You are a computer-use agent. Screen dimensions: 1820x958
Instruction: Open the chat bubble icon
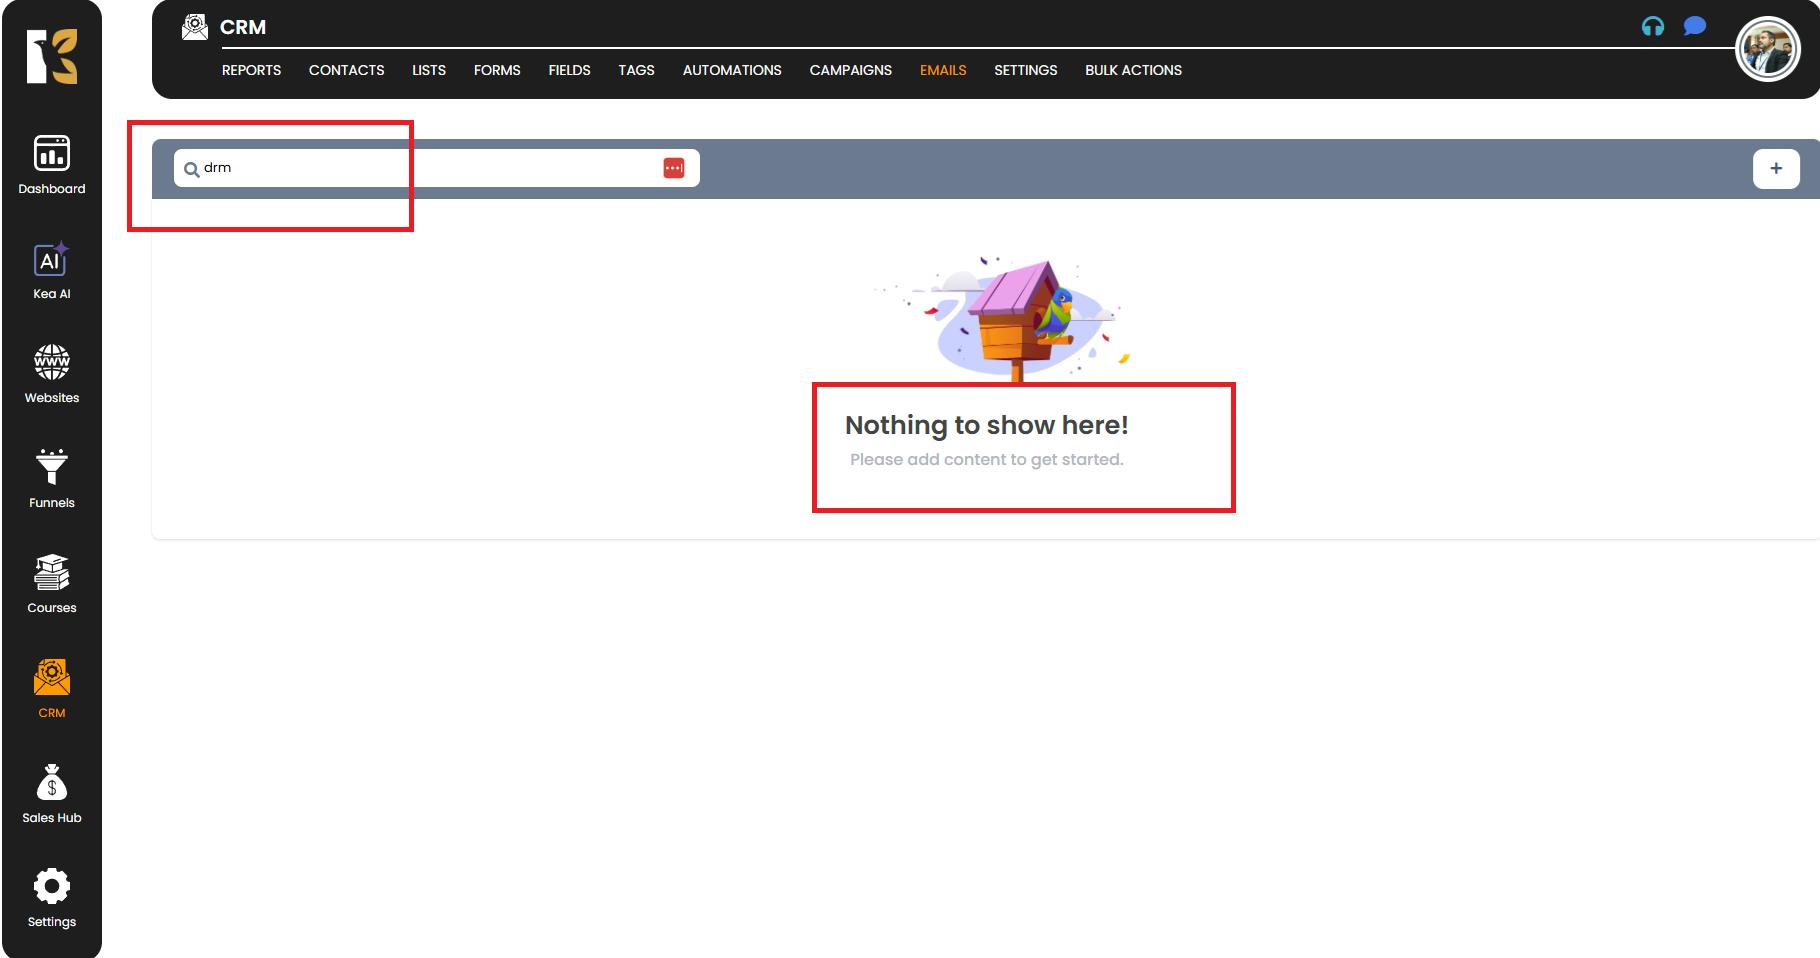click(1694, 26)
